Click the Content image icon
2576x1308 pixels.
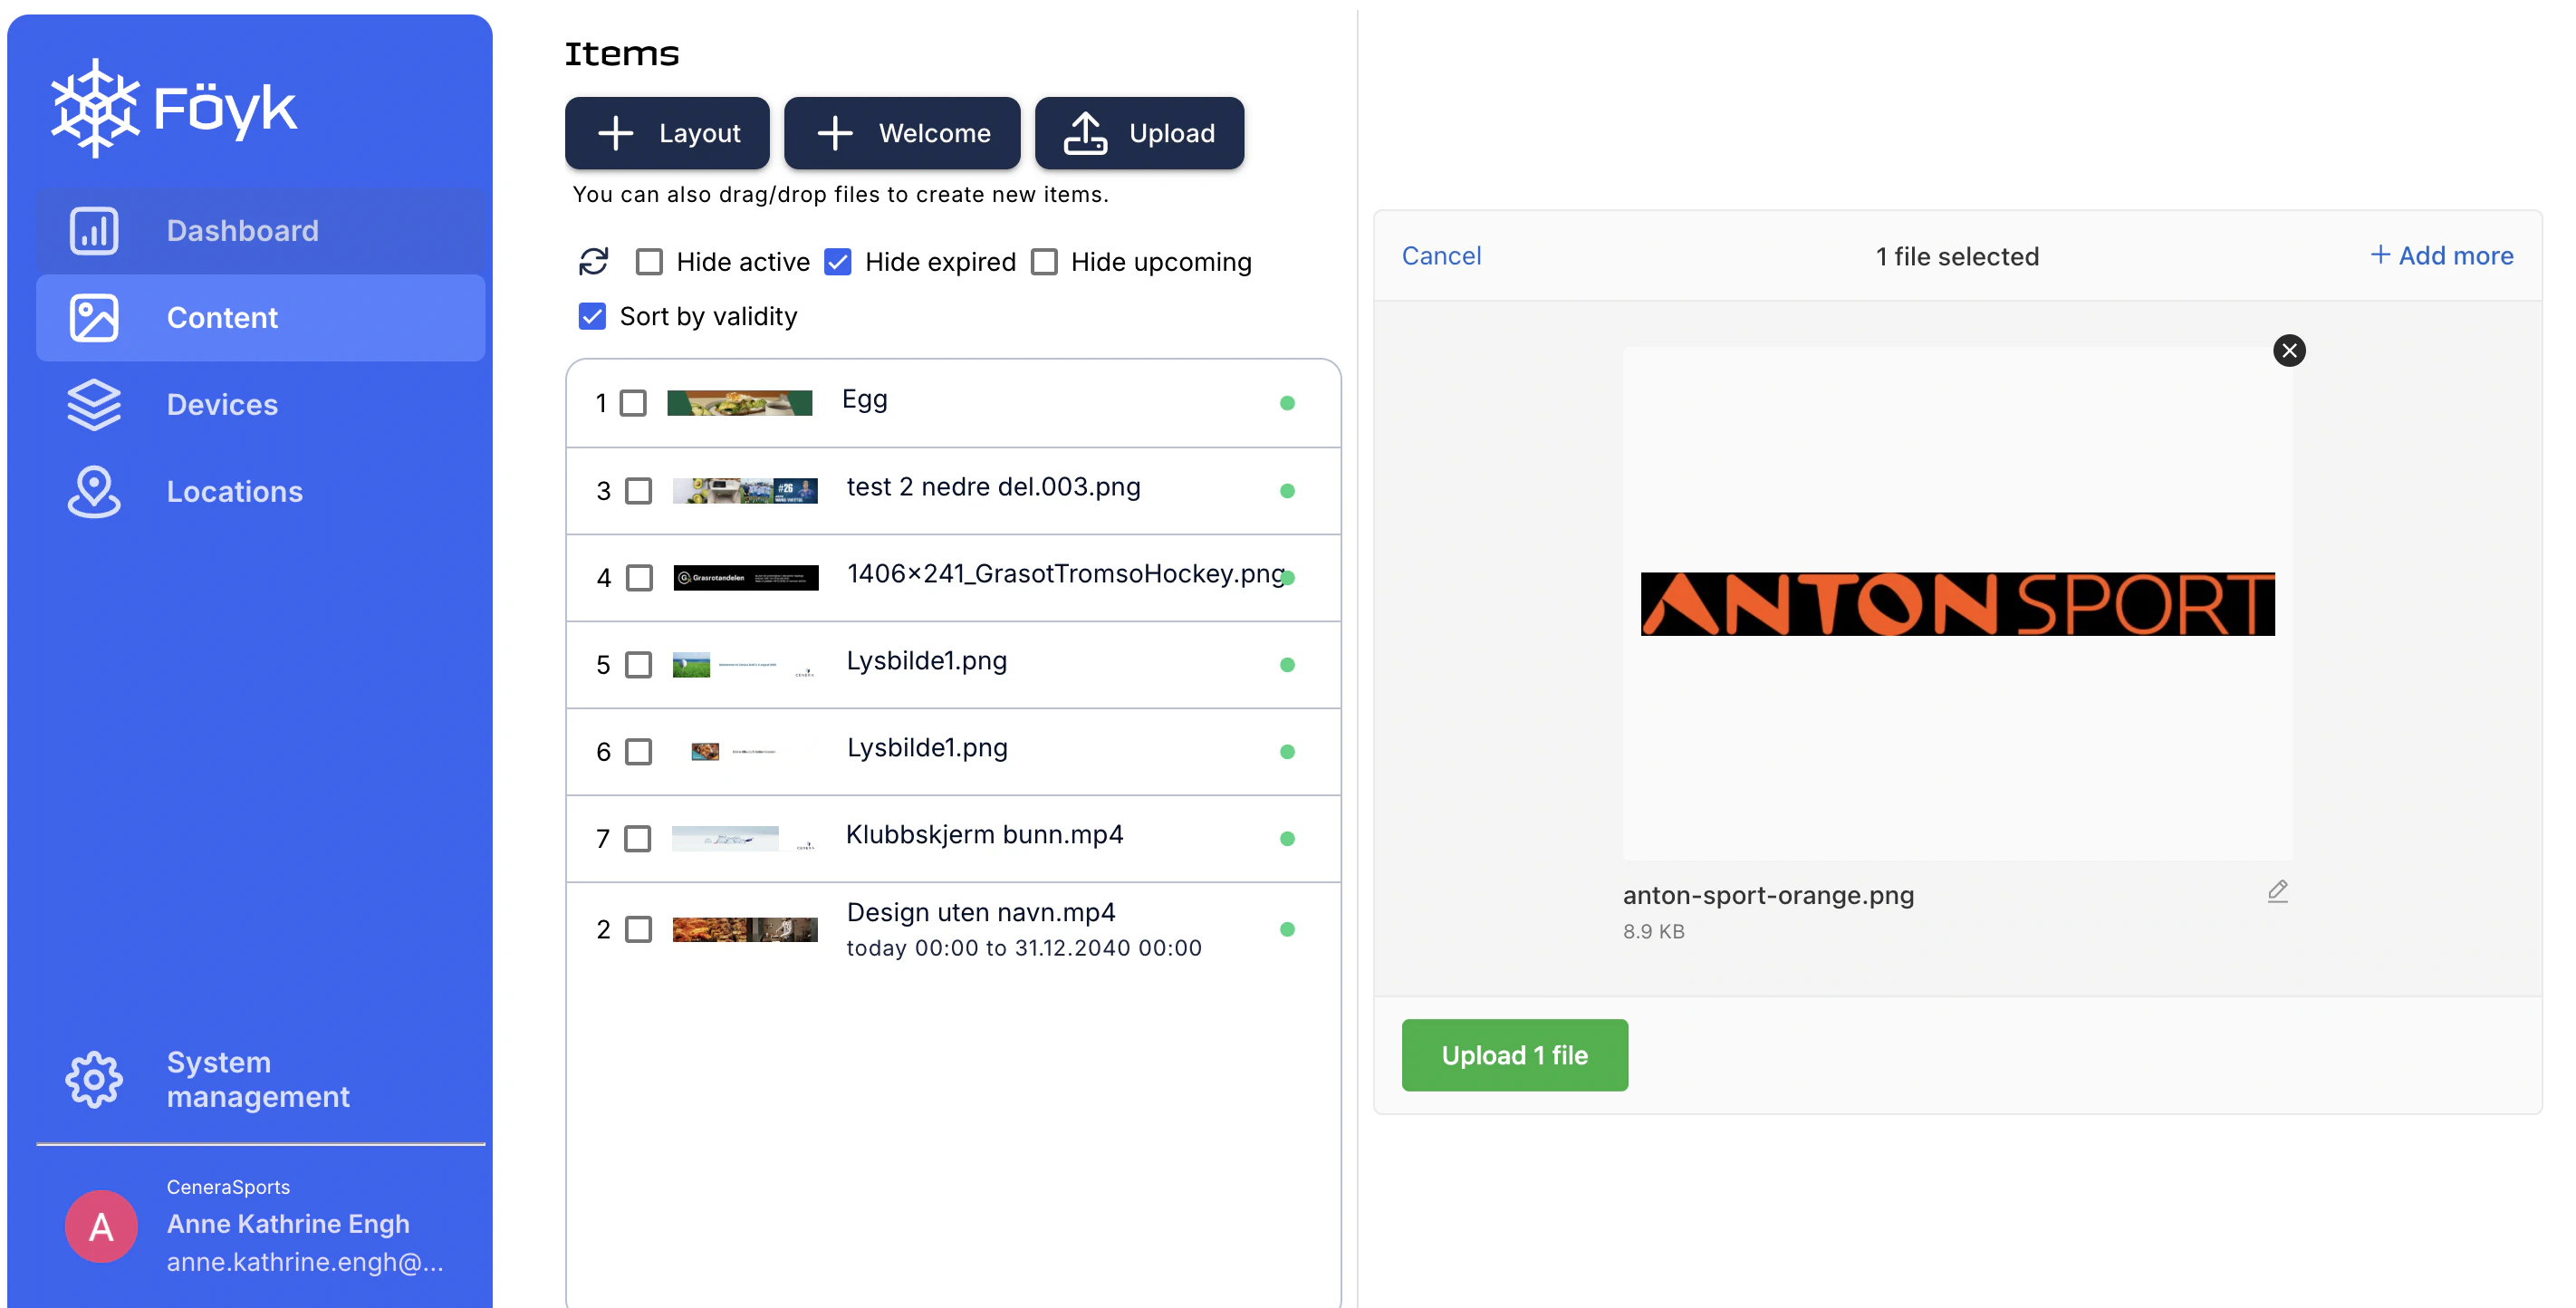(x=94, y=318)
